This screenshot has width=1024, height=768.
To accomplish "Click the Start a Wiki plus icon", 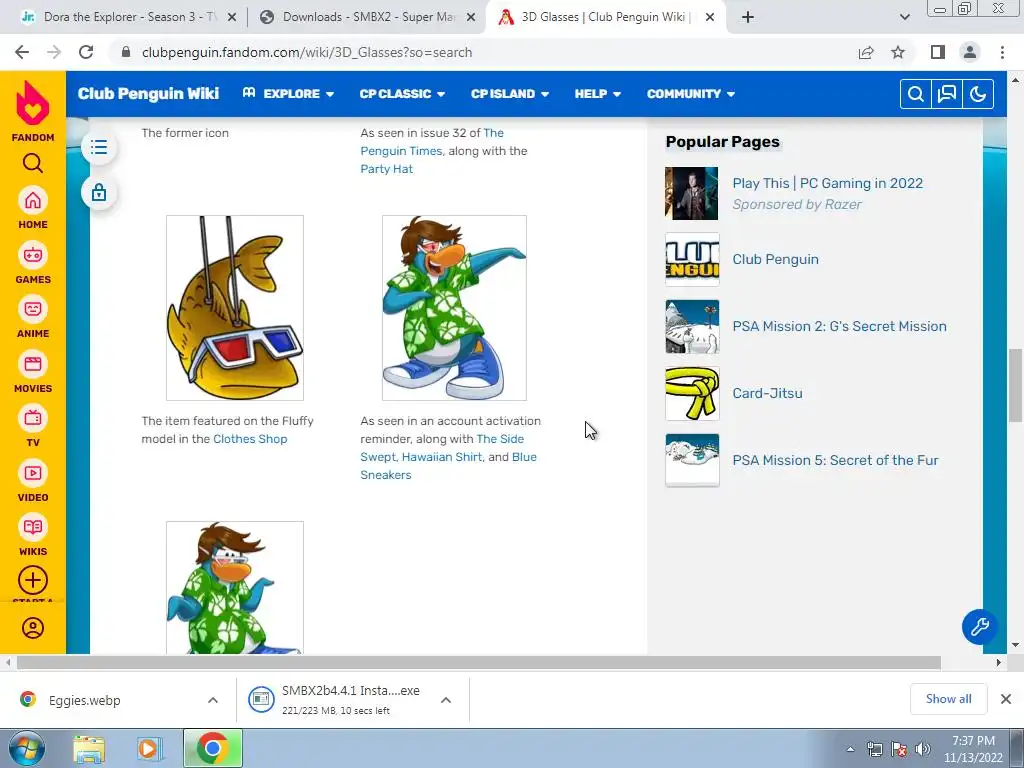I will tap(33, 580).
